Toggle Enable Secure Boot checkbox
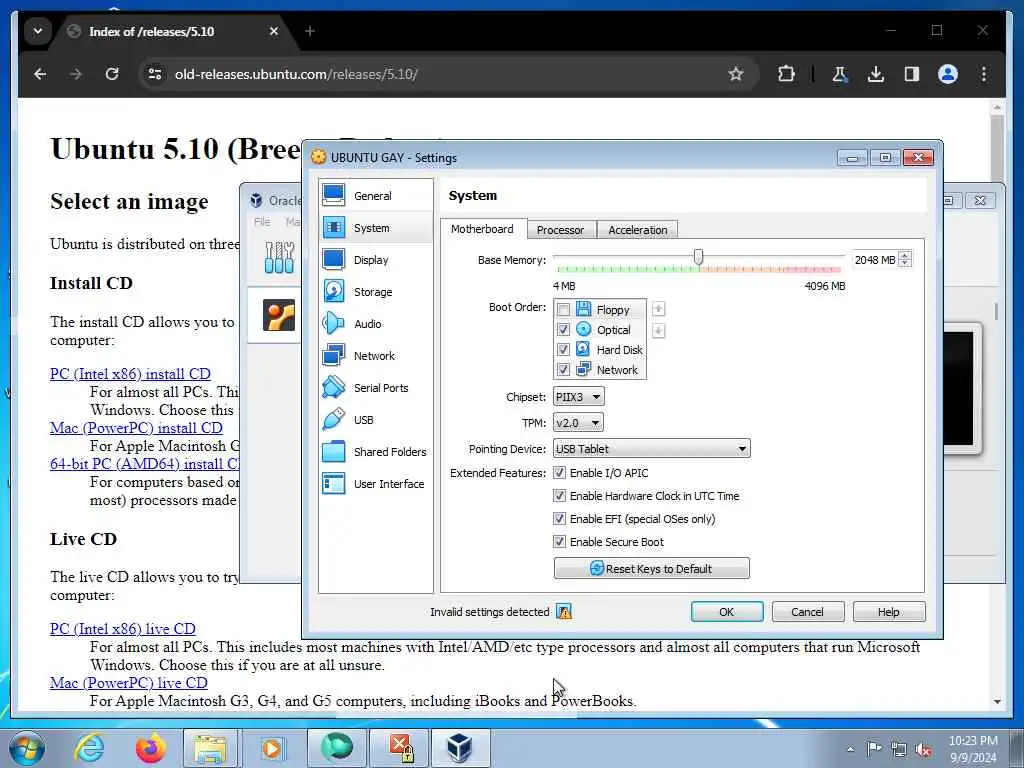Viewport: 1024px width, 768px height. click(559, 541)
